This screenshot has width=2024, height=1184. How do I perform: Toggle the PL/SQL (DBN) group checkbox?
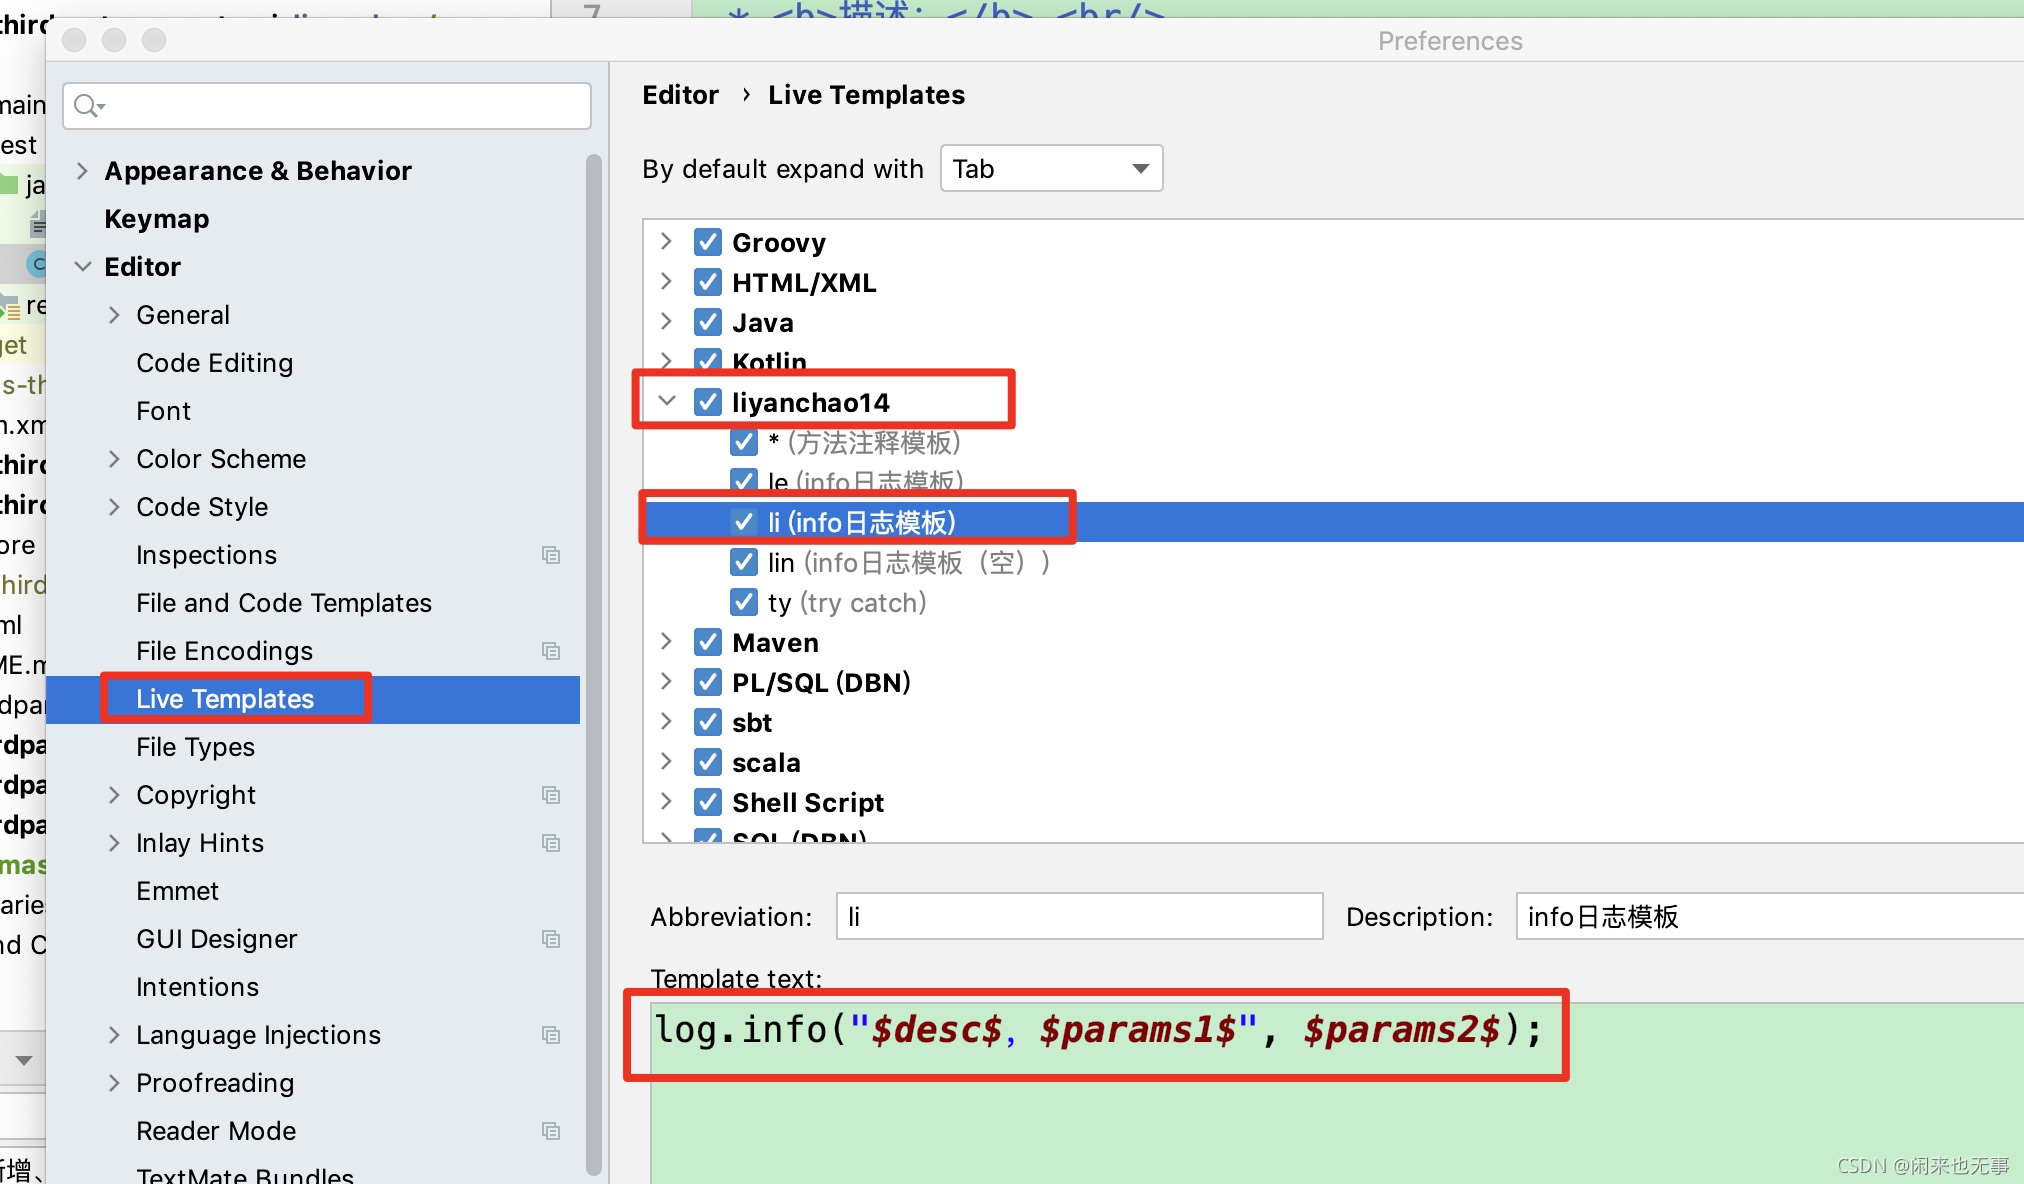click(x=708, y=682)
